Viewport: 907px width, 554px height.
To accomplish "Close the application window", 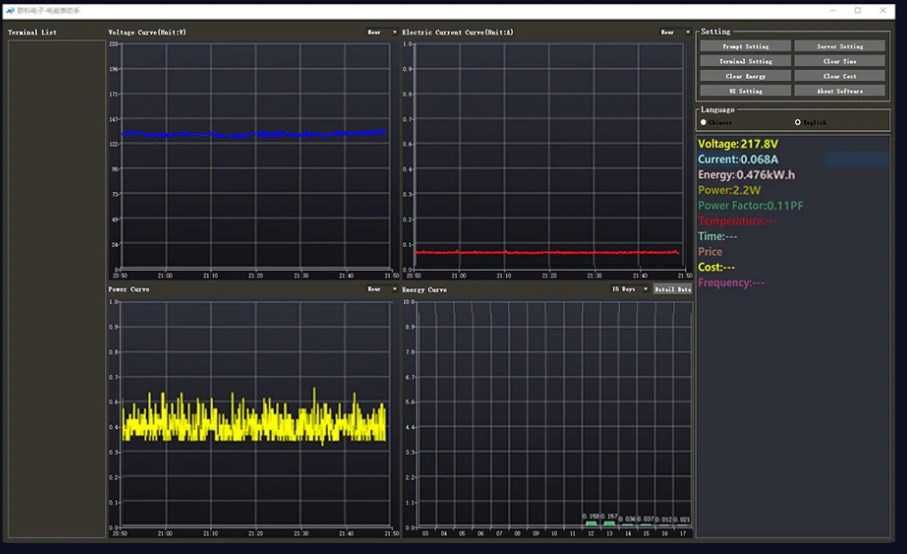I will pyautogui.click(x=883, y=10).
